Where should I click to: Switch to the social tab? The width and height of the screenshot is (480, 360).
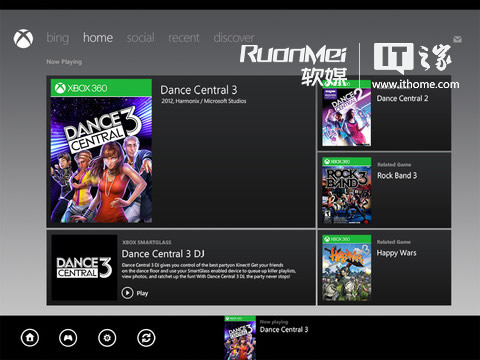(x=140, y=38)
